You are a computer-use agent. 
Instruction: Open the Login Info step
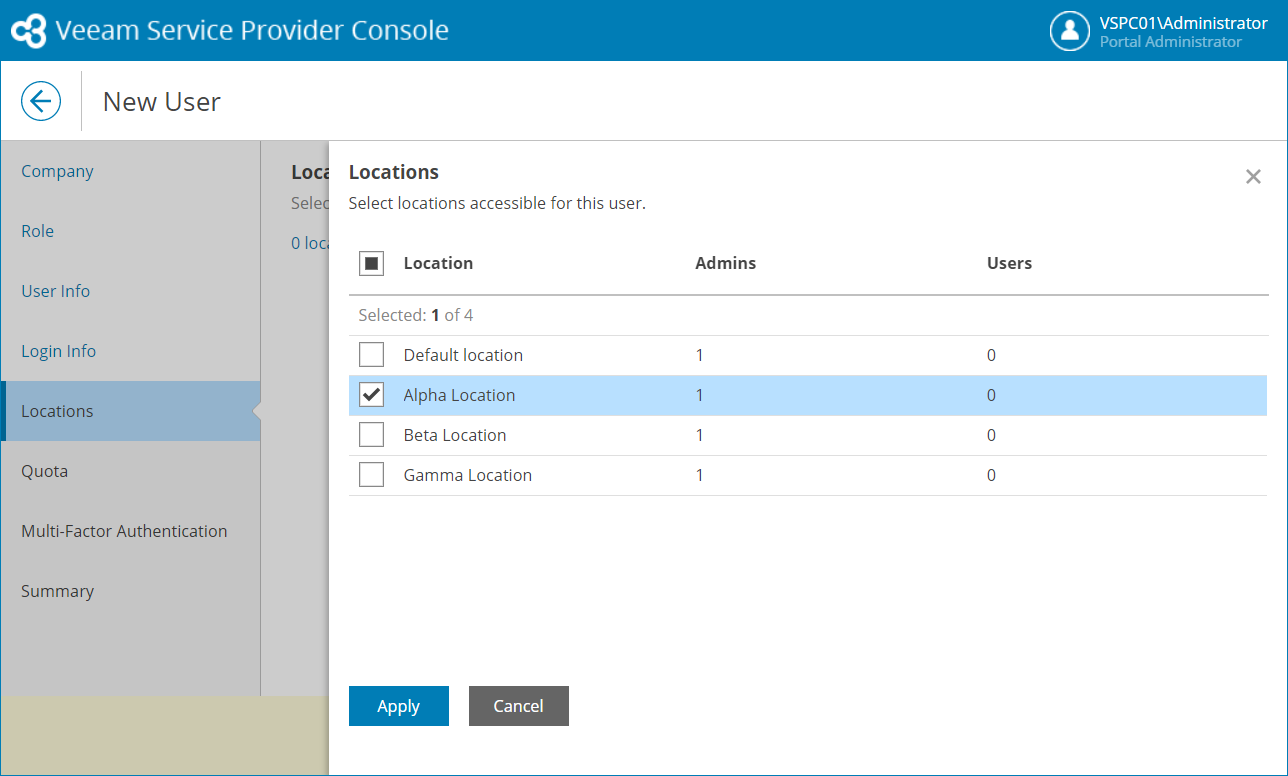click(59, 351)
